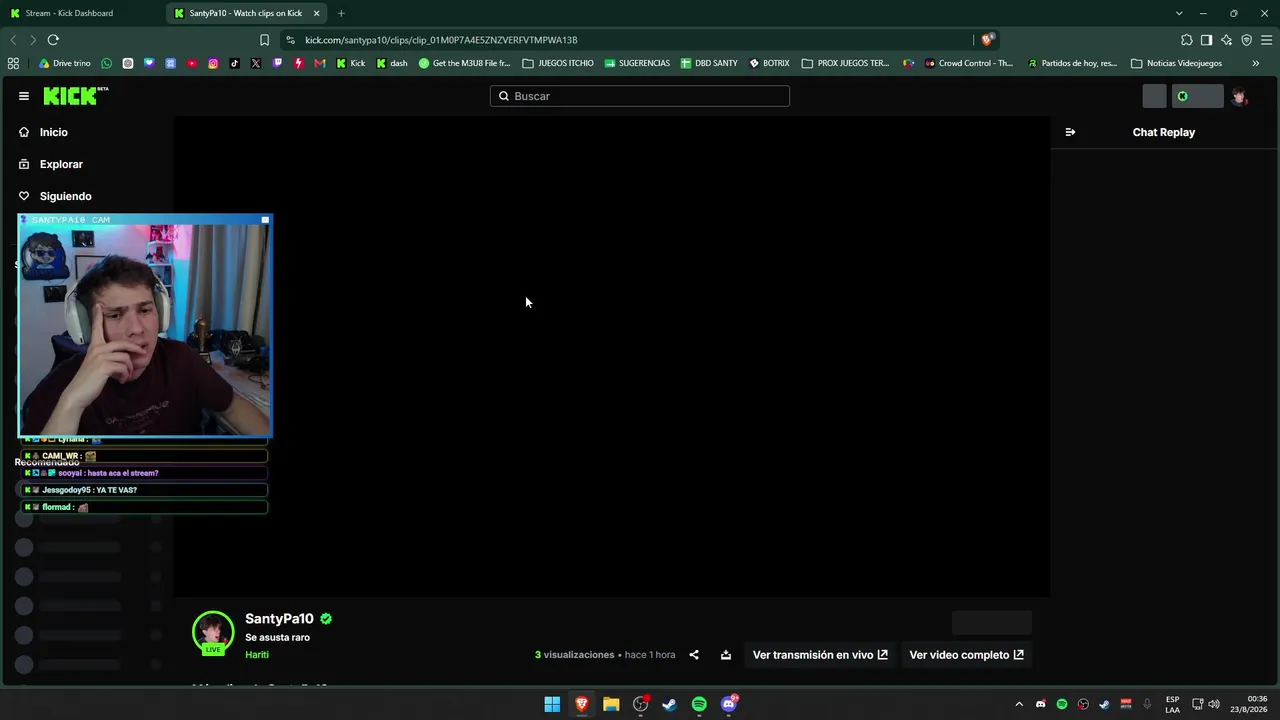Viewport: 1280px width, 720px height.
Task: Open the X (Twitter) bookmark icon
Action: coord(256,63)
